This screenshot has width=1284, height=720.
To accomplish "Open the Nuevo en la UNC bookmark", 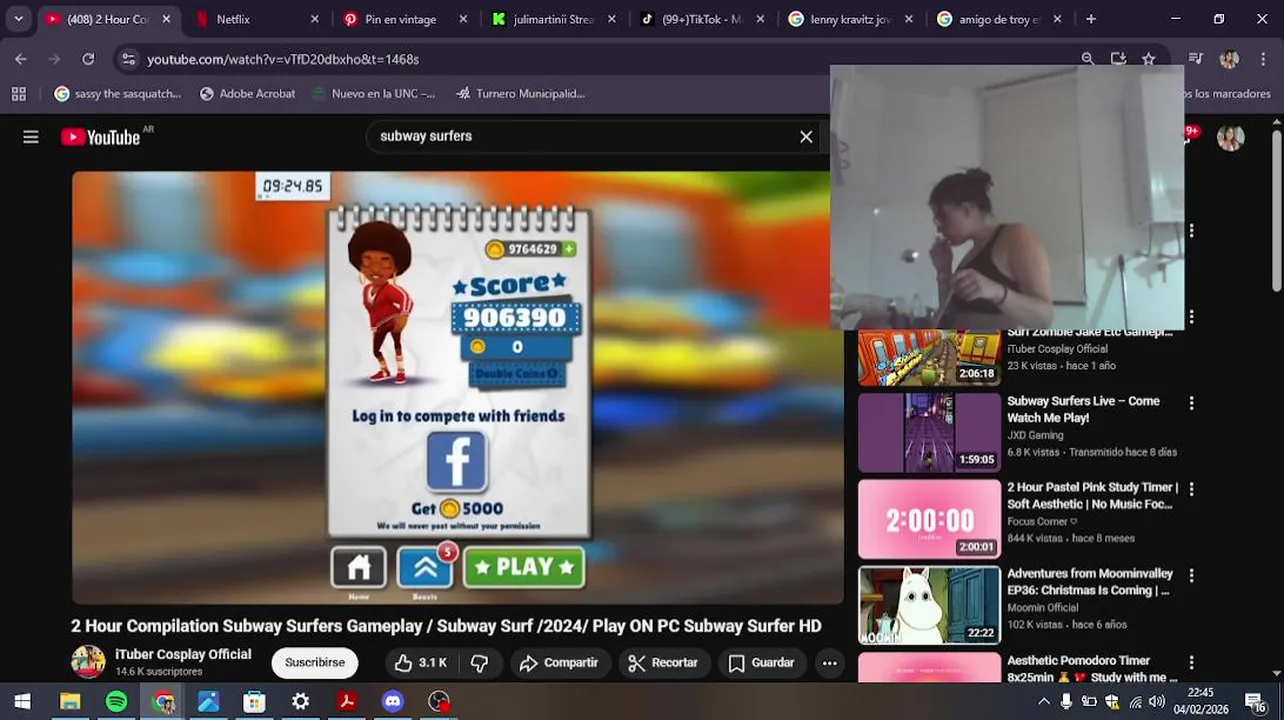I will click(x=373, y=93).
